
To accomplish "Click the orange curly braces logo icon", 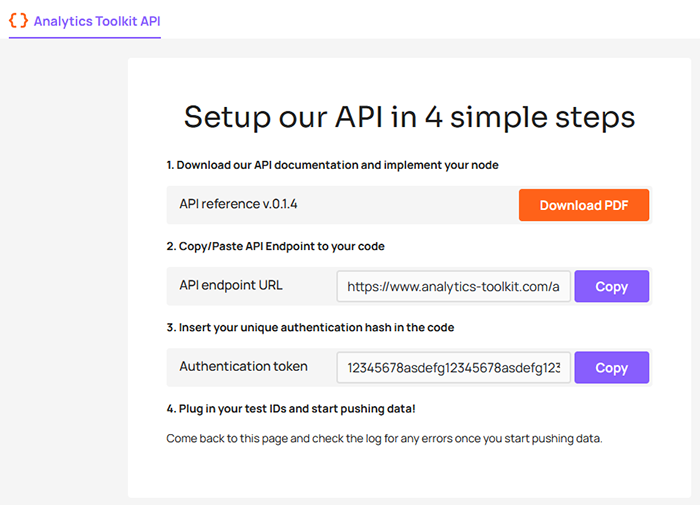I will (18, 21).
